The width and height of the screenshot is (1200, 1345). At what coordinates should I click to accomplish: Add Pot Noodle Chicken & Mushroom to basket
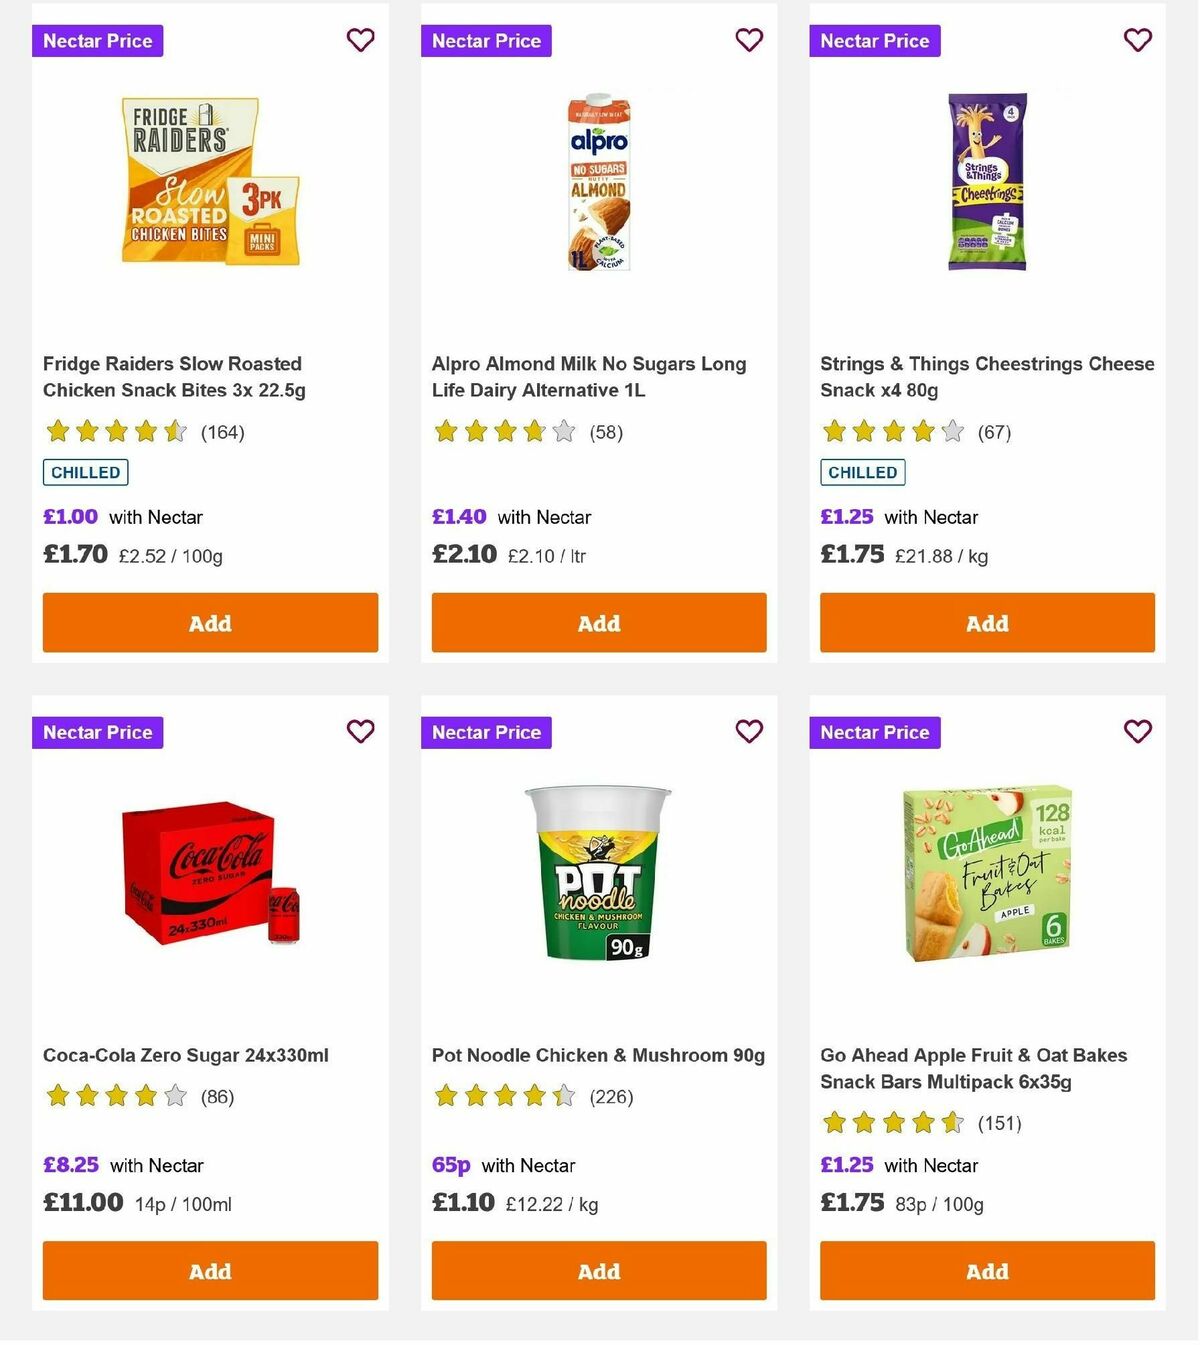[598, 1271]
